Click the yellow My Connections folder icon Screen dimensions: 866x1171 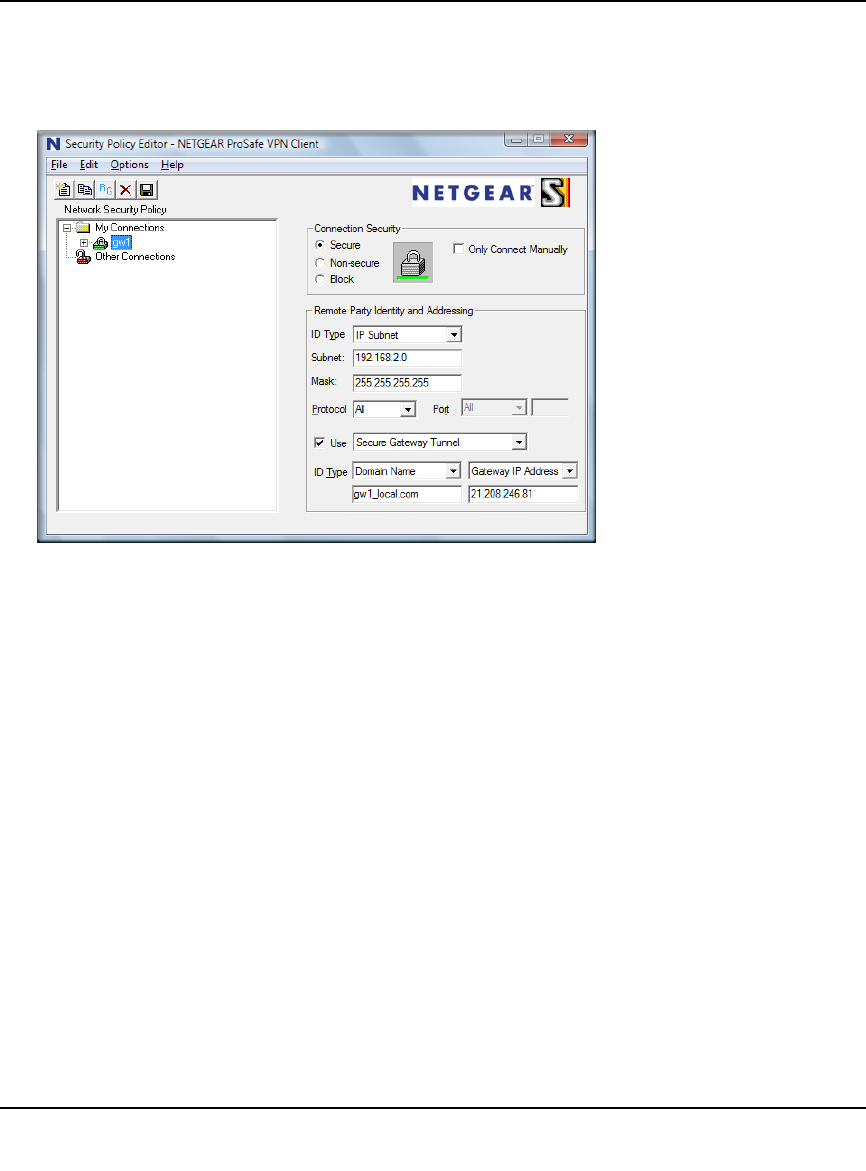[x=83, y=228]
